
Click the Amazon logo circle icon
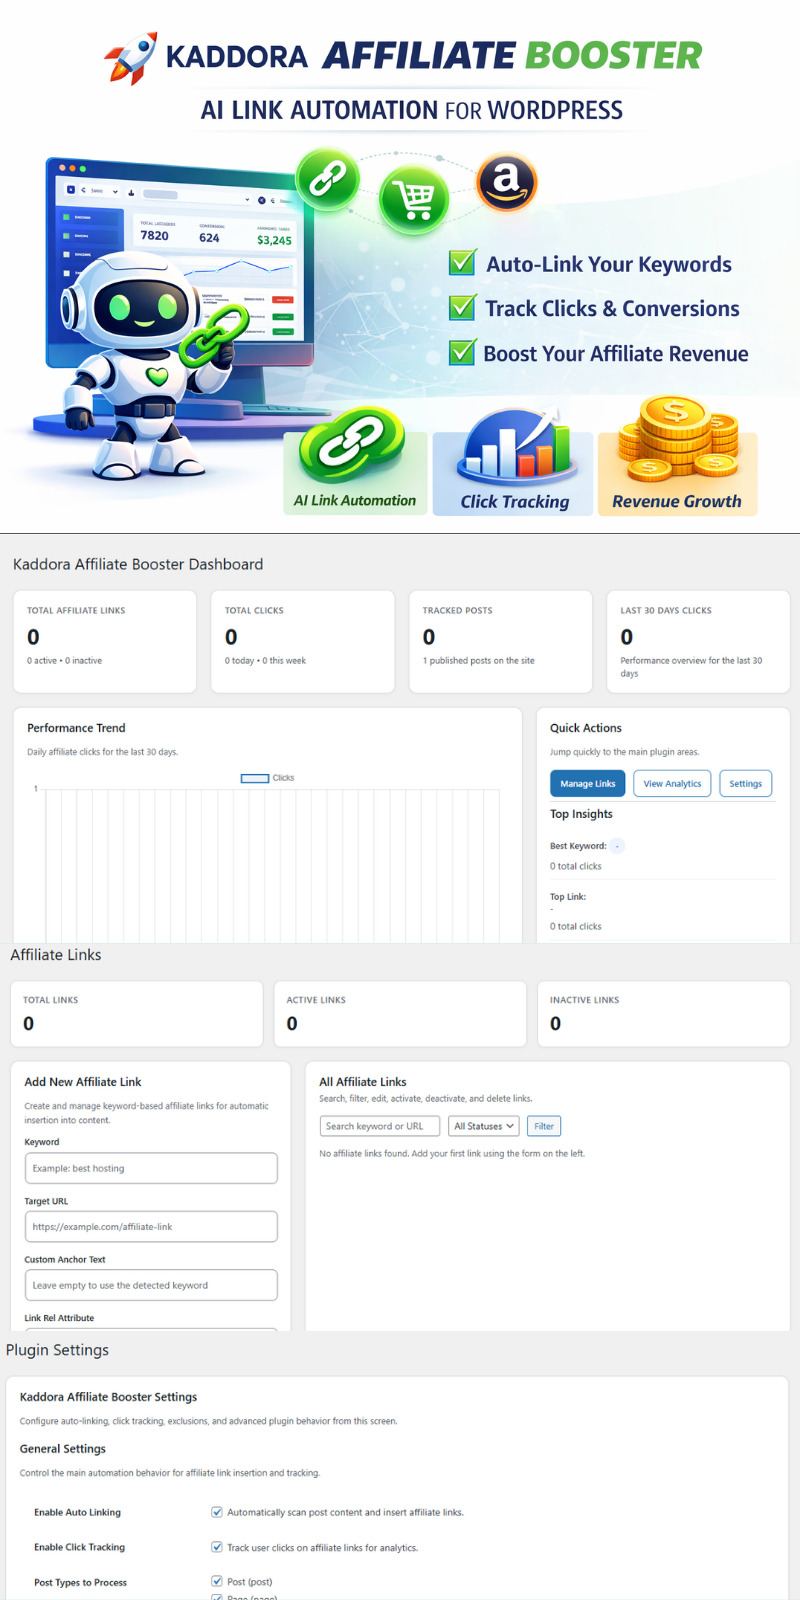click(506, 182)
